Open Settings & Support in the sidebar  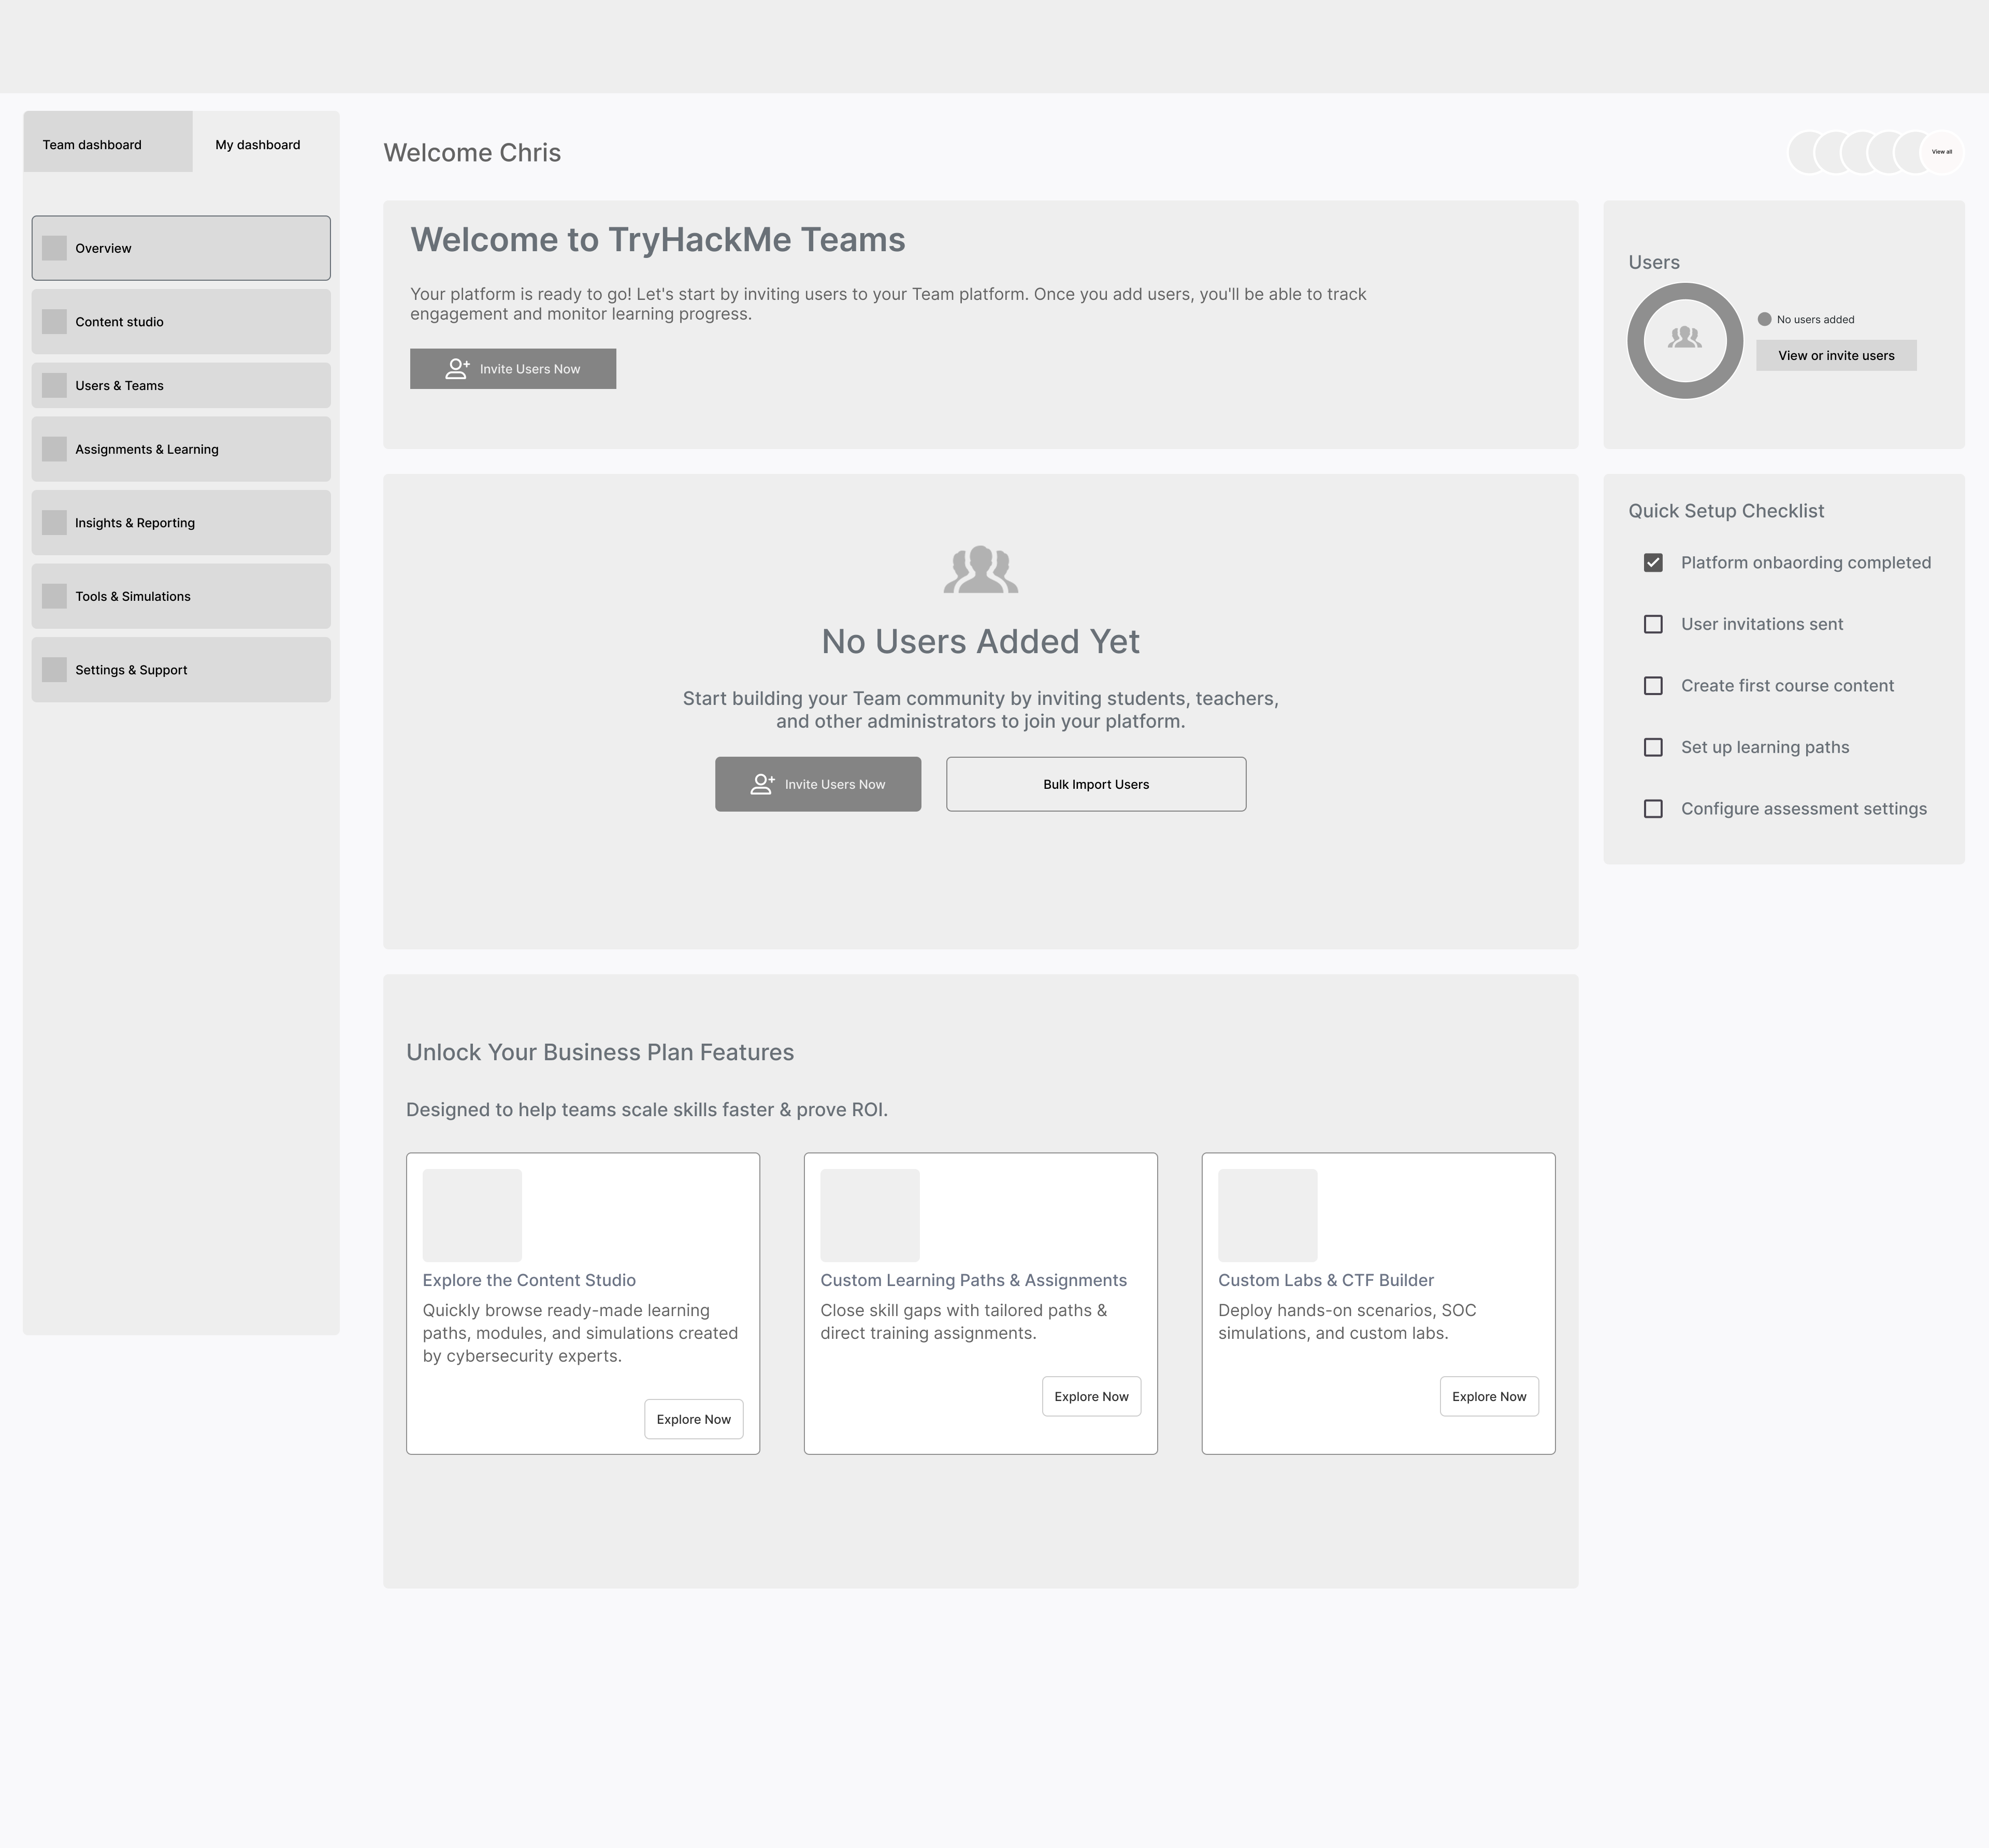click(x=181, y=670)
